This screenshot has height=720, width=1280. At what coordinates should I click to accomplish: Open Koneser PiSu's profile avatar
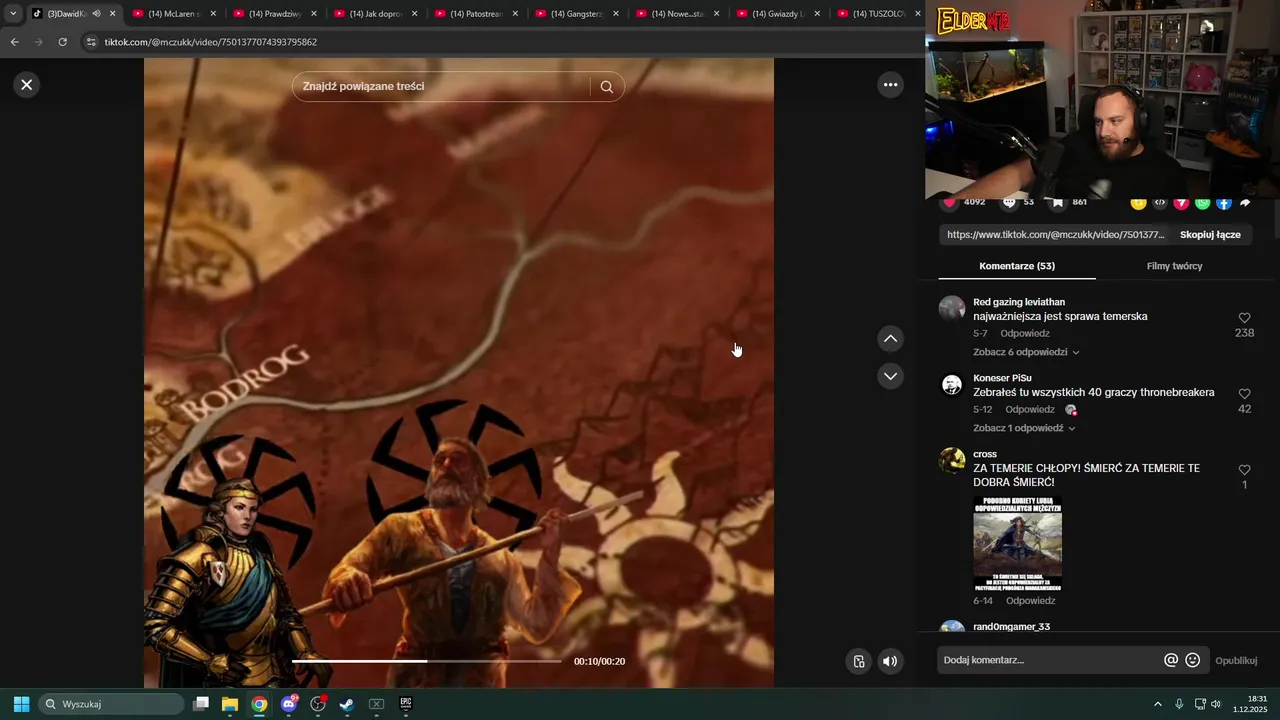click(952, 385)
